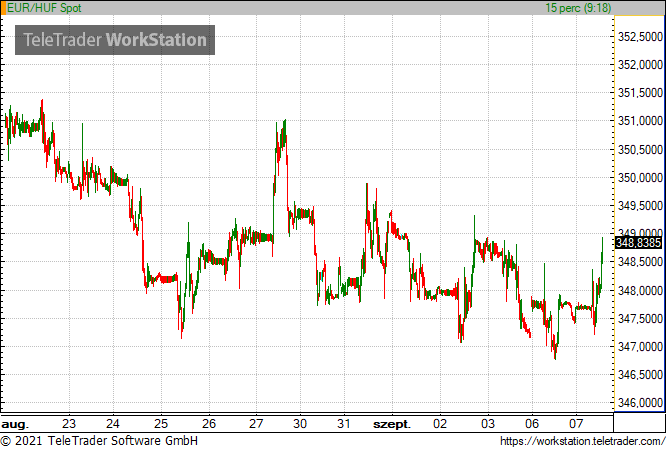The image size is (666, 450).
Task: Click the 351,5000 price axis label
Action: pos(640,93)
